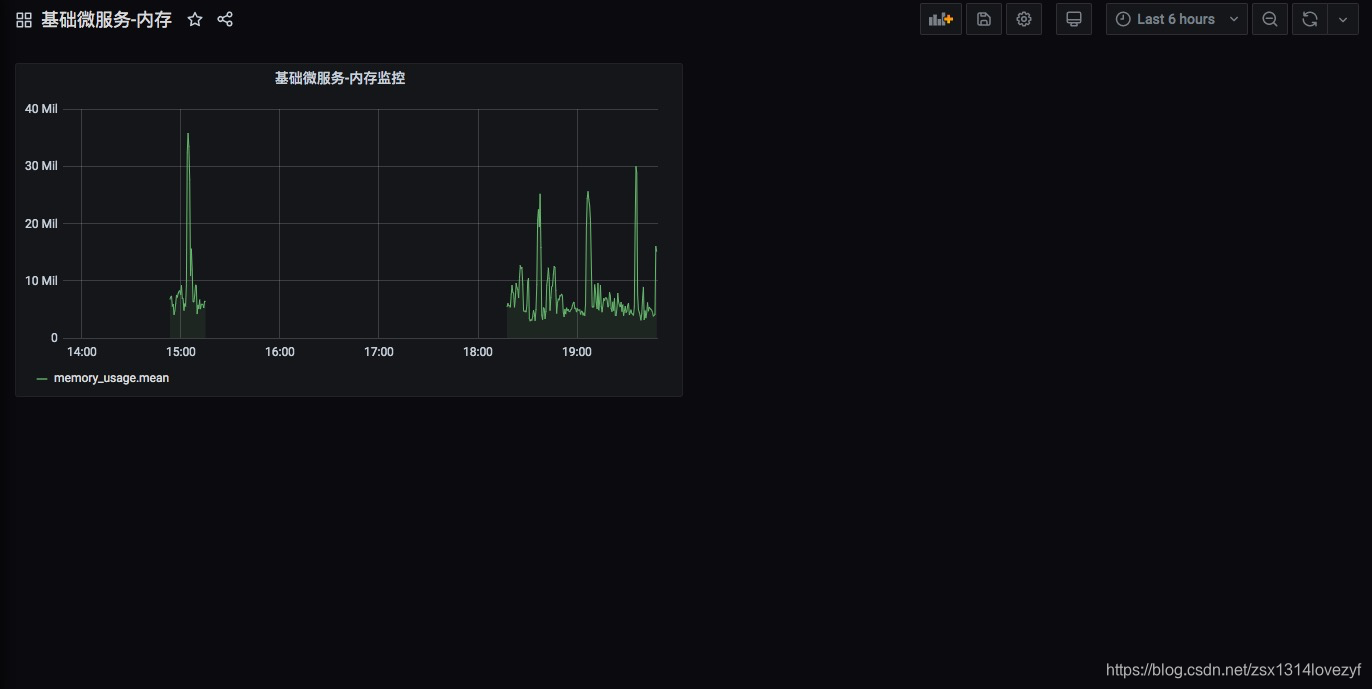
Task: Click the tallest spike just after 15:00
Action: 187,136
